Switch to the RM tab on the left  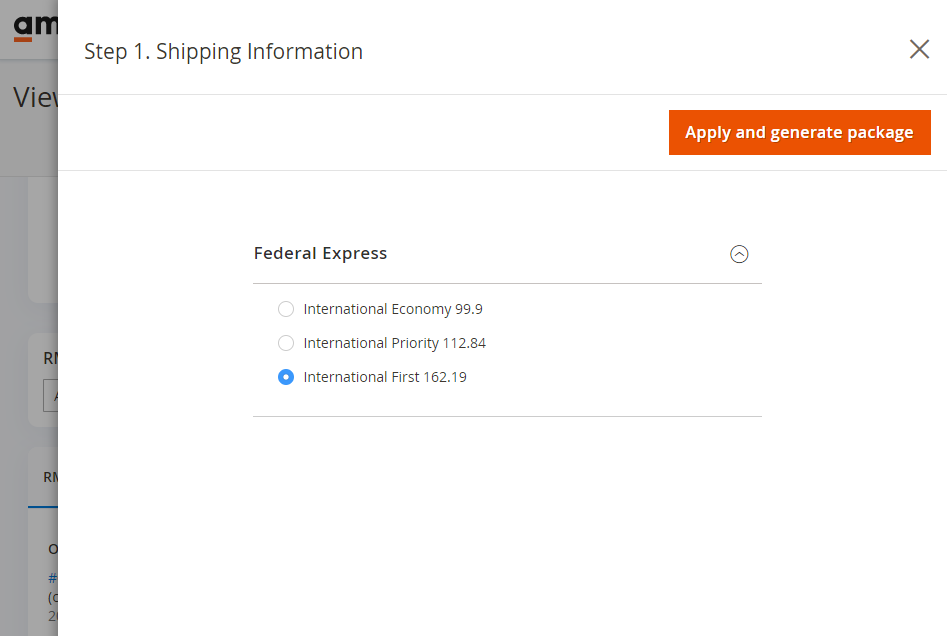point(48,477)
